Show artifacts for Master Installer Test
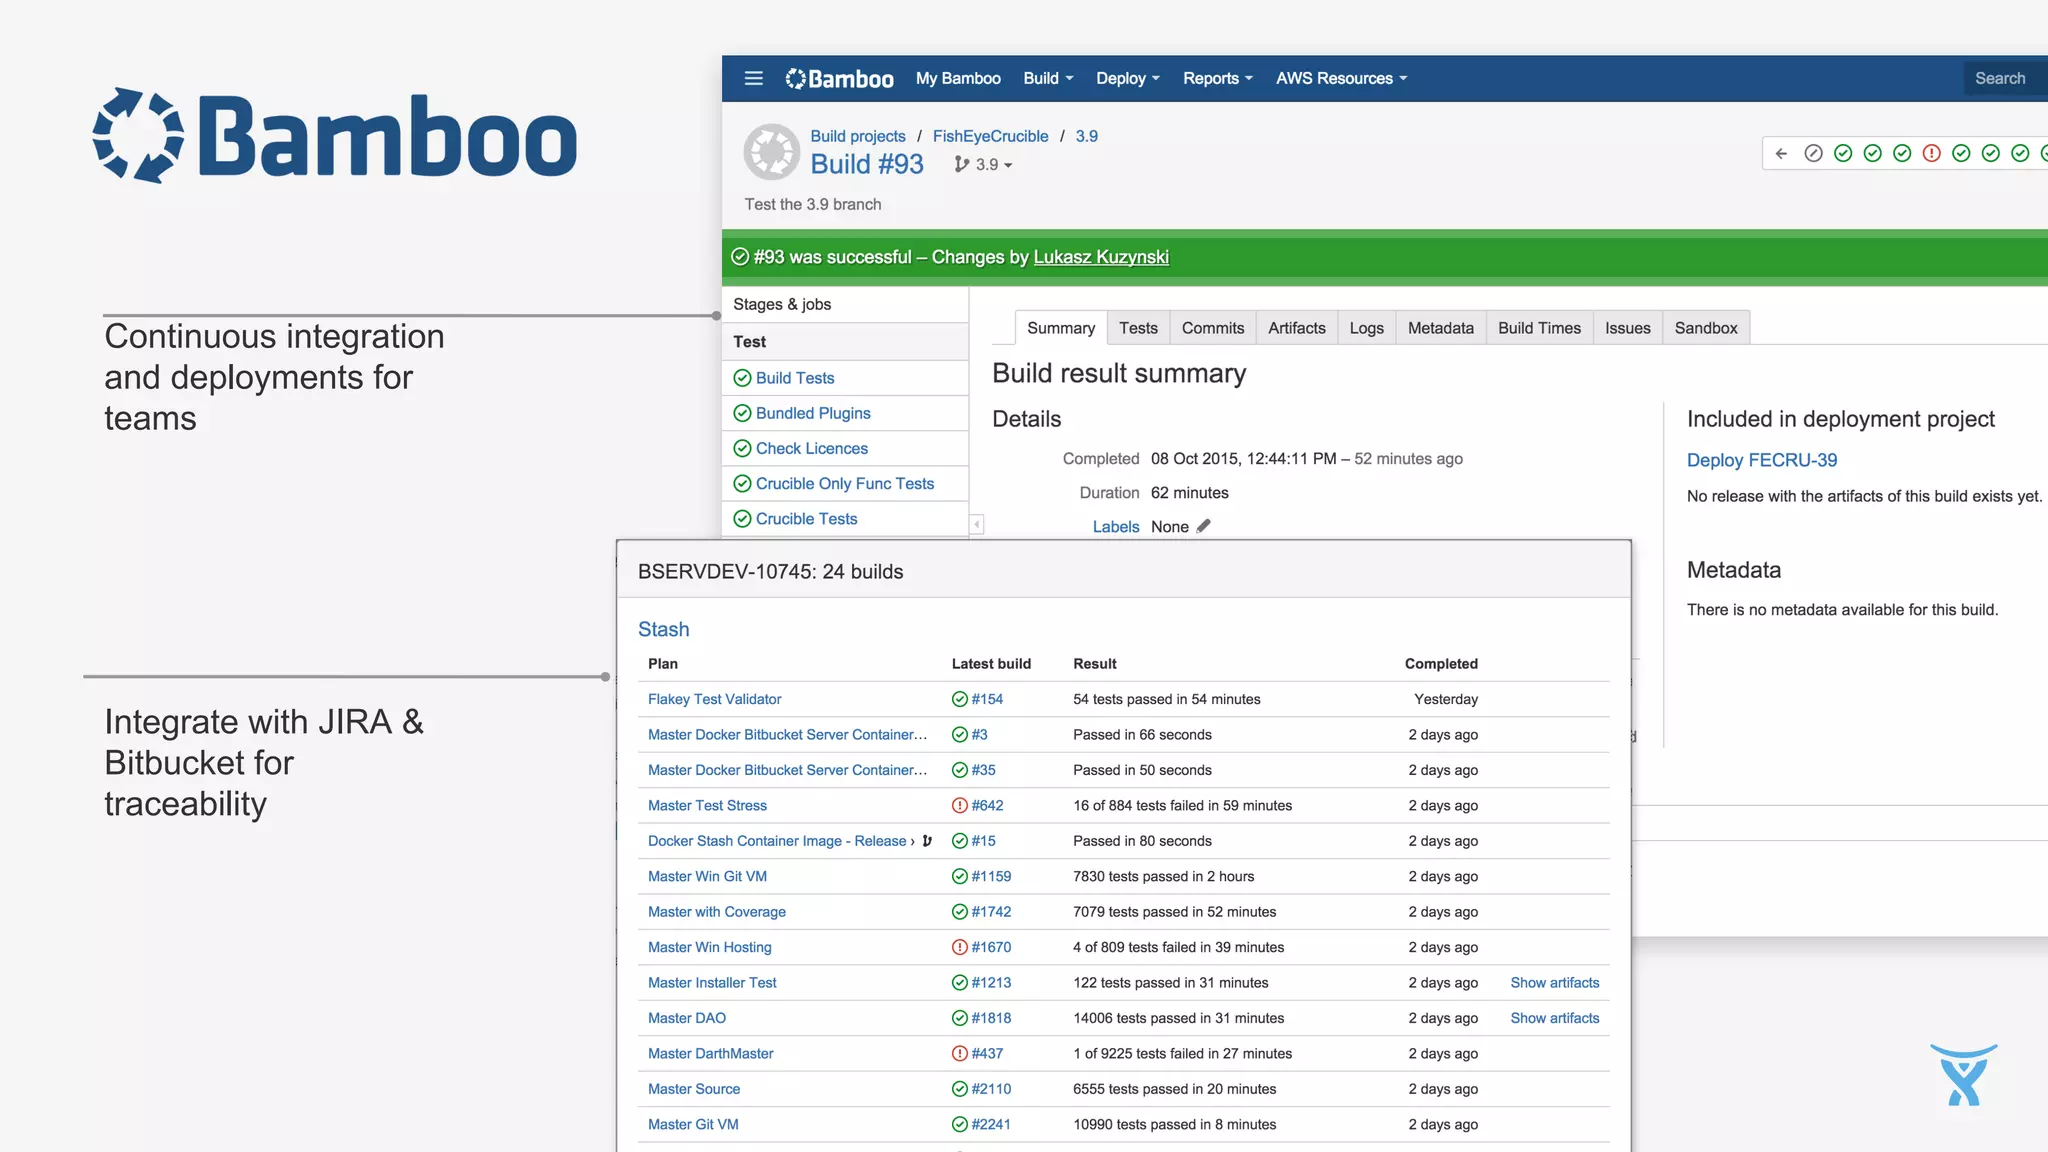The height and width of the screenshot is (1152, 2048). point(1554,983)
